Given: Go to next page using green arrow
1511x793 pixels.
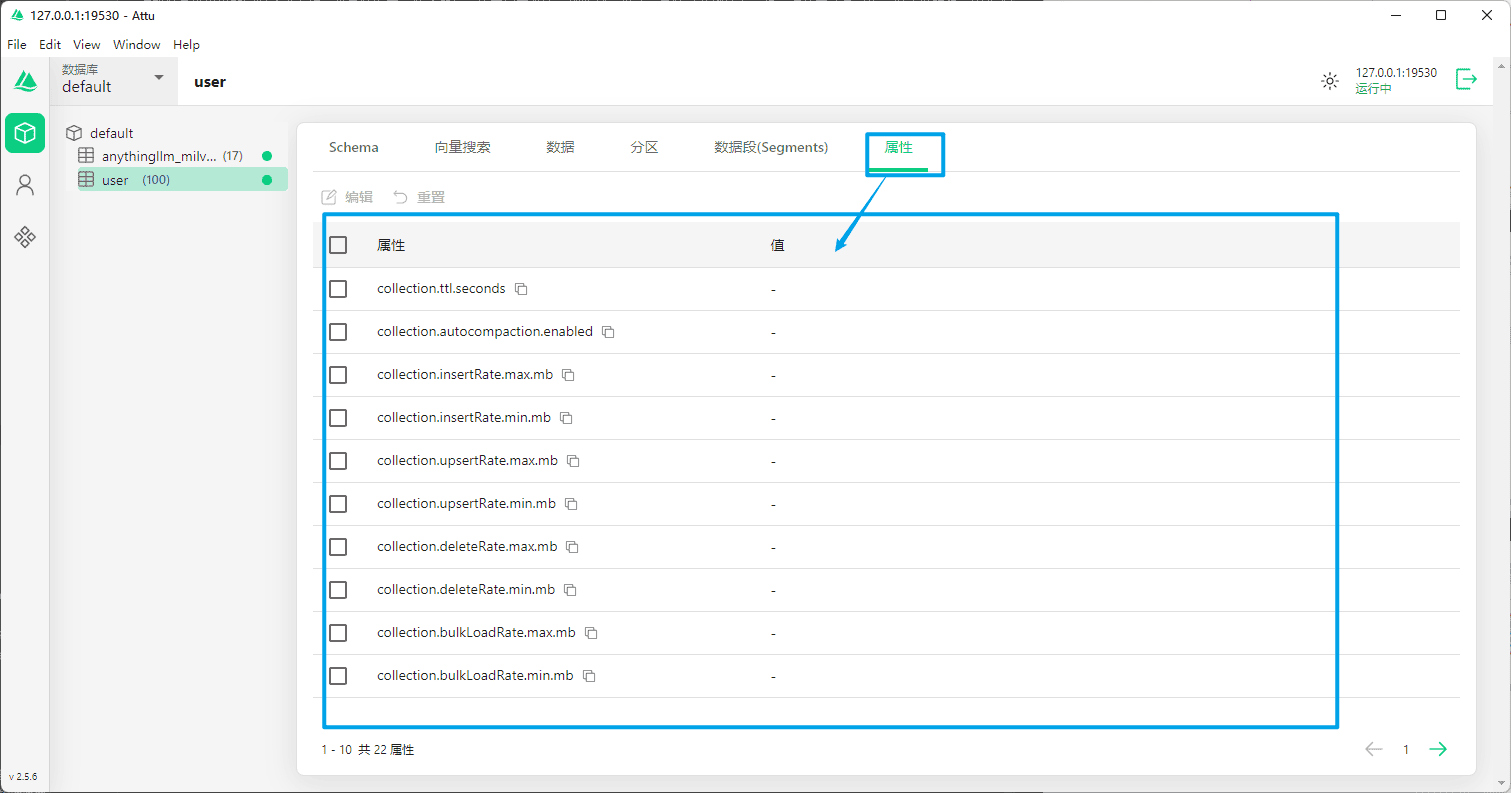Looking at the screenshot, I should click(x=1438, y=749).
